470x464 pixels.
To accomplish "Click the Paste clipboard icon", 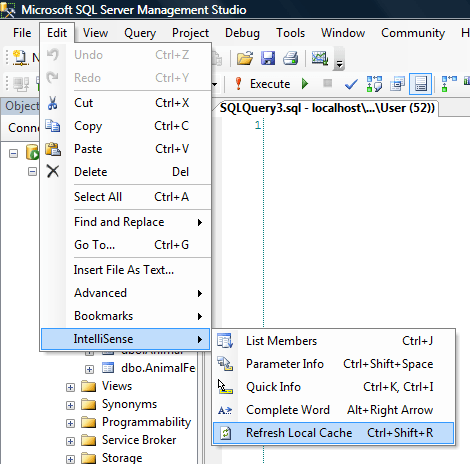I will click(53, 149).
